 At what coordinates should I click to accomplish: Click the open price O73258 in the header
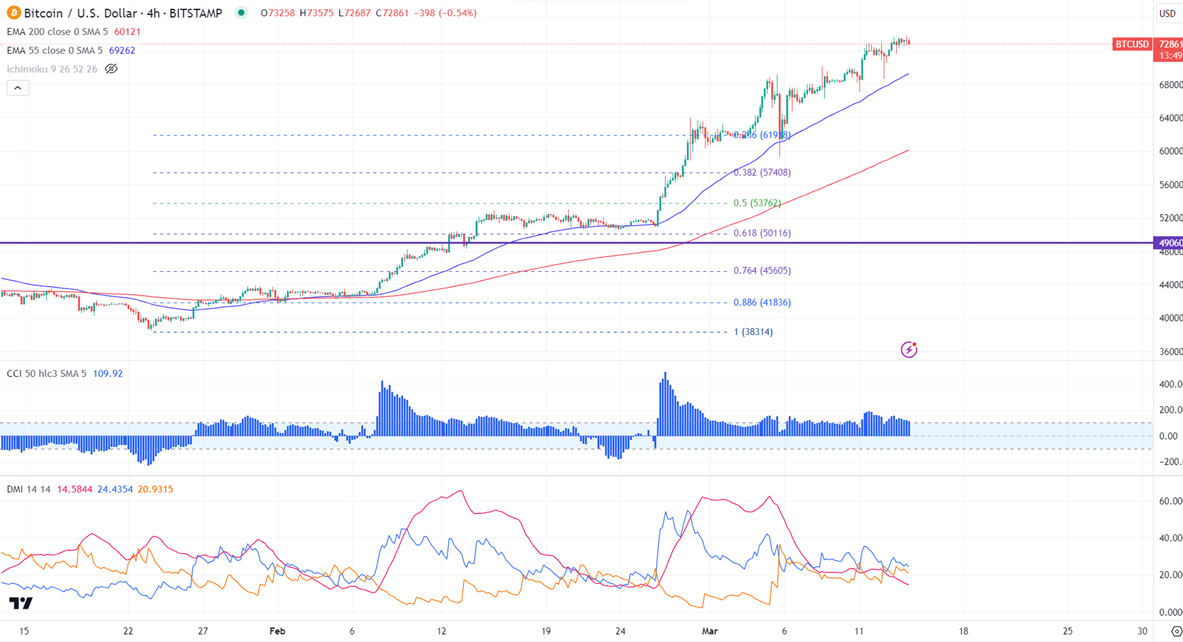click(x=278, y=13)
